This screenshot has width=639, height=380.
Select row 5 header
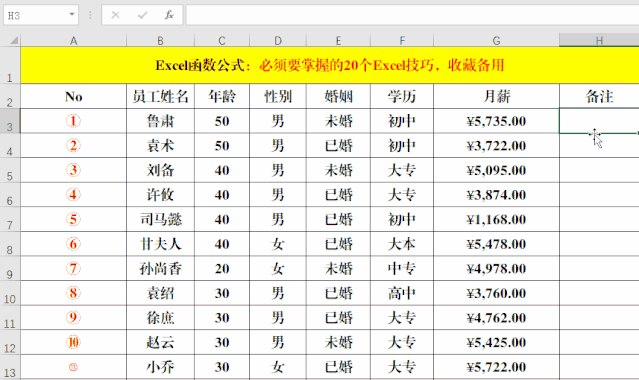click(10, 170)
